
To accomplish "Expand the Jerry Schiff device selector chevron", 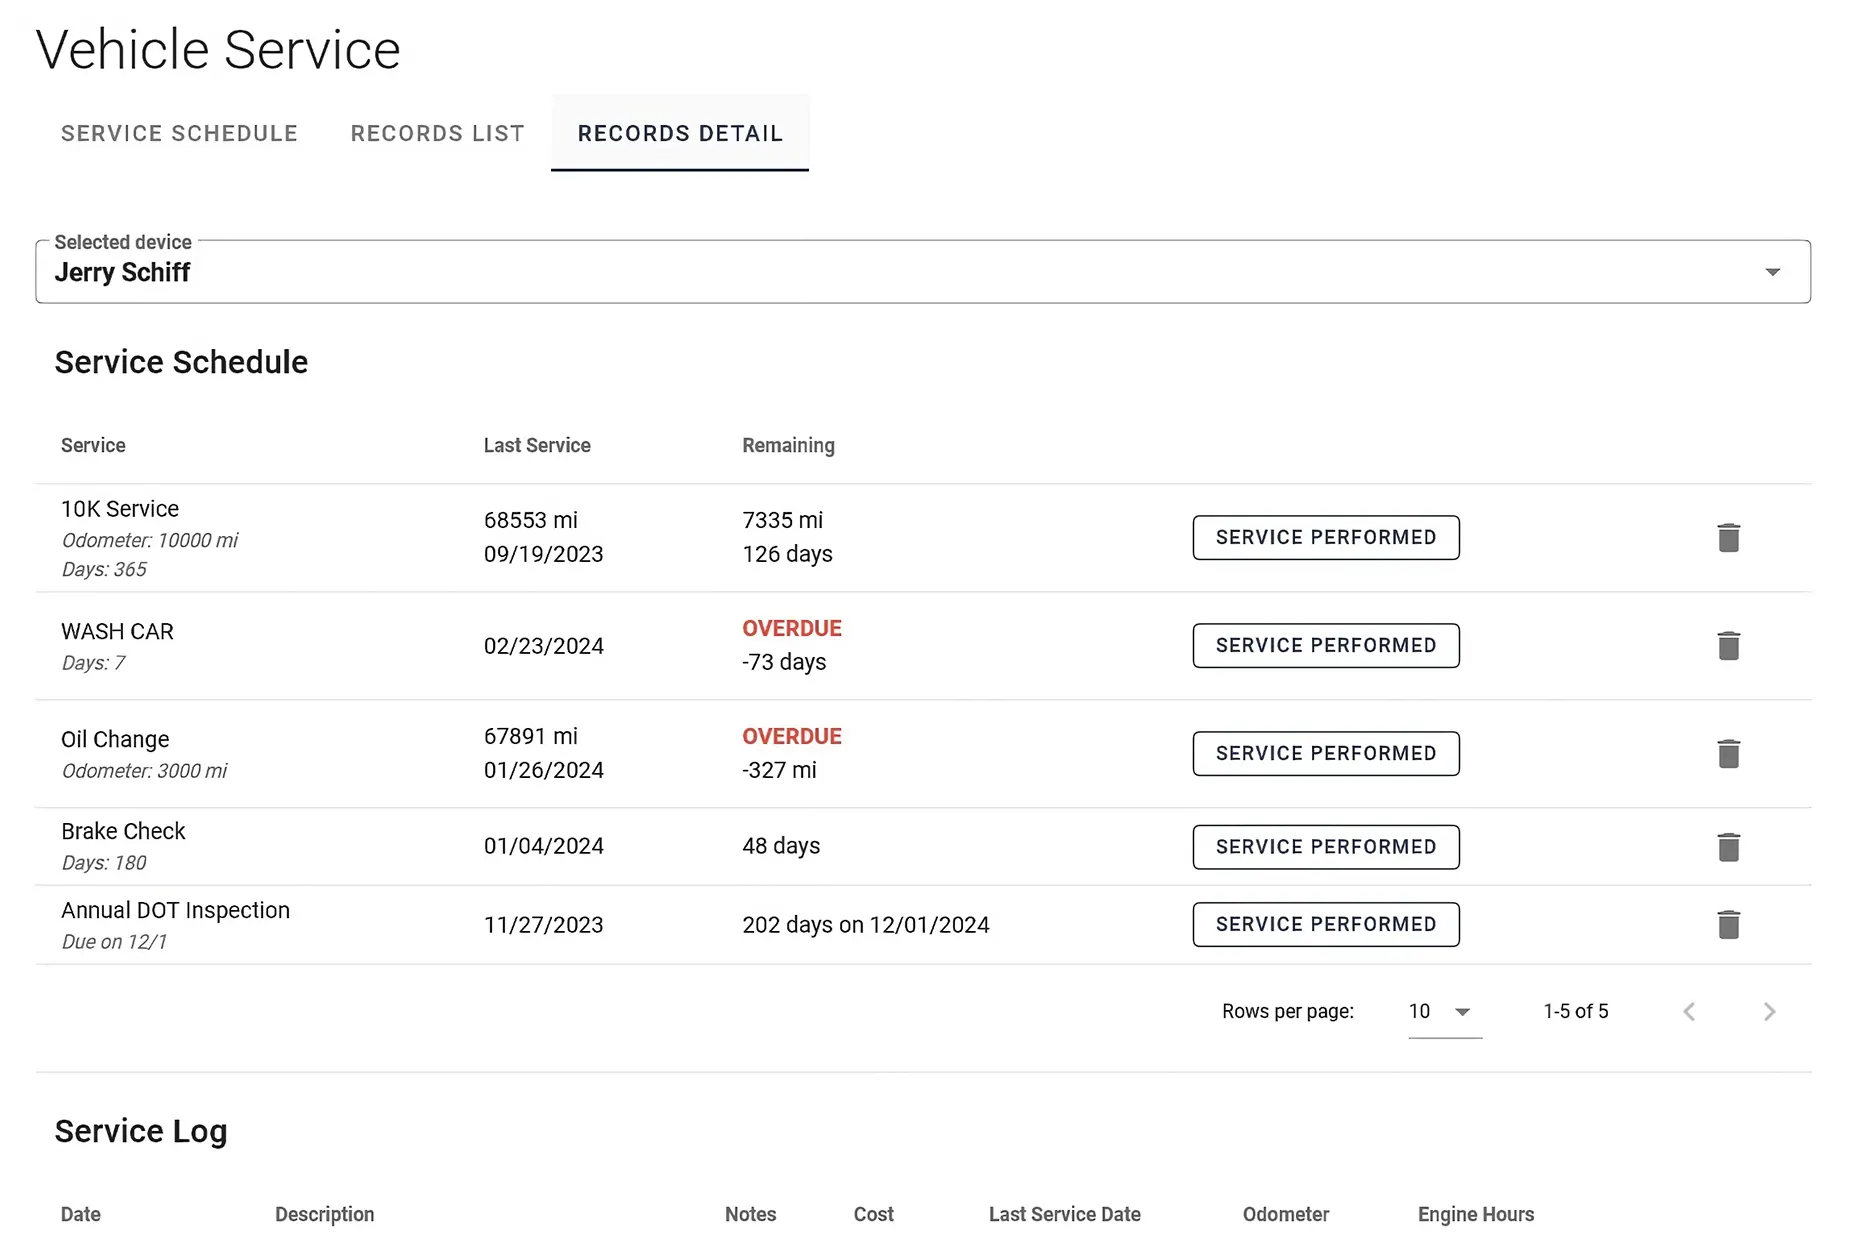I will [x=1772, y=271].
